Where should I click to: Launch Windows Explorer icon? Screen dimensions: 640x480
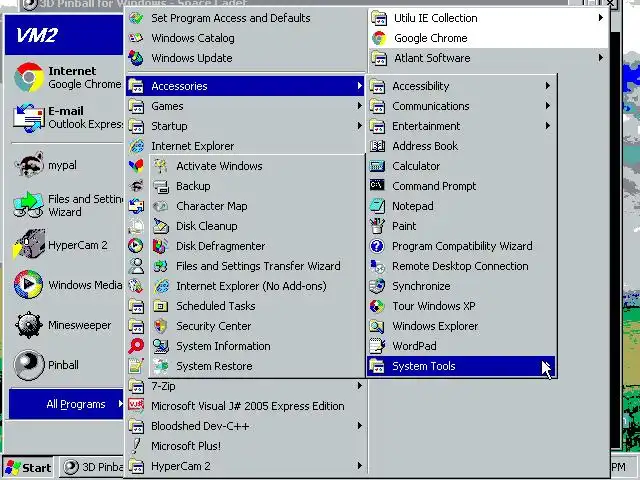coord(377,326)
